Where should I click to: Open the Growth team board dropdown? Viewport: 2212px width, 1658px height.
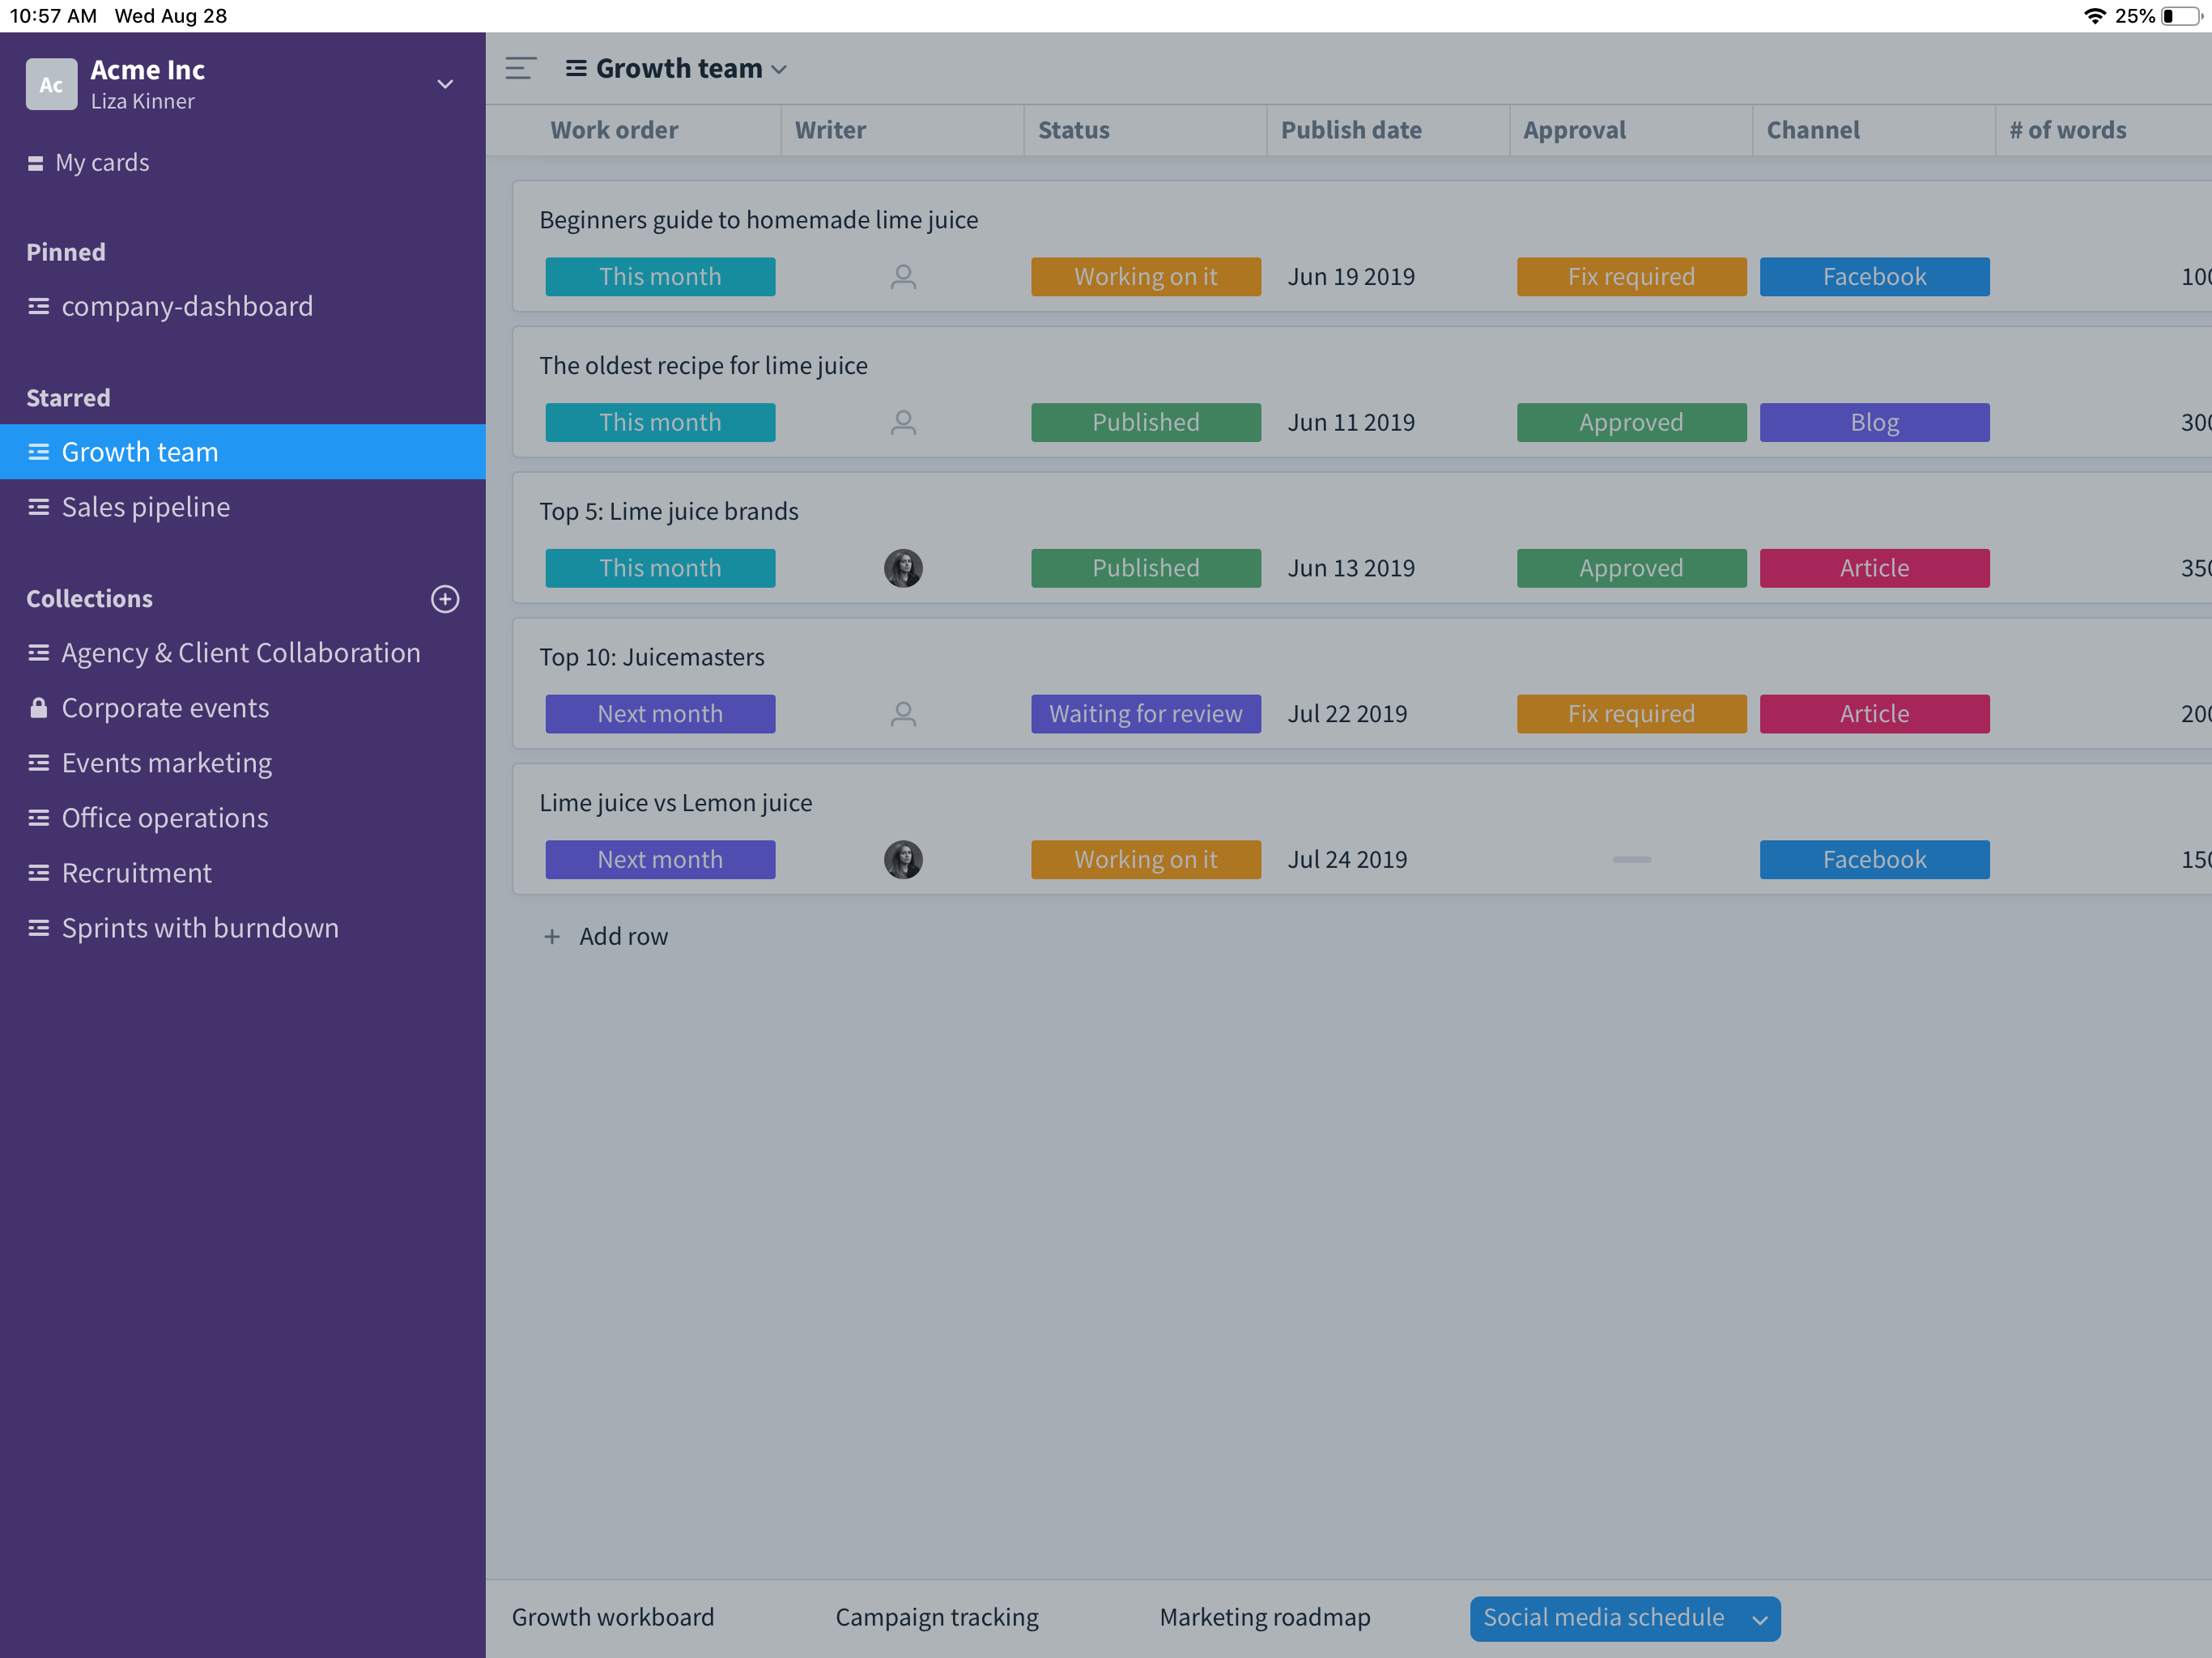(x=780, y=68)
